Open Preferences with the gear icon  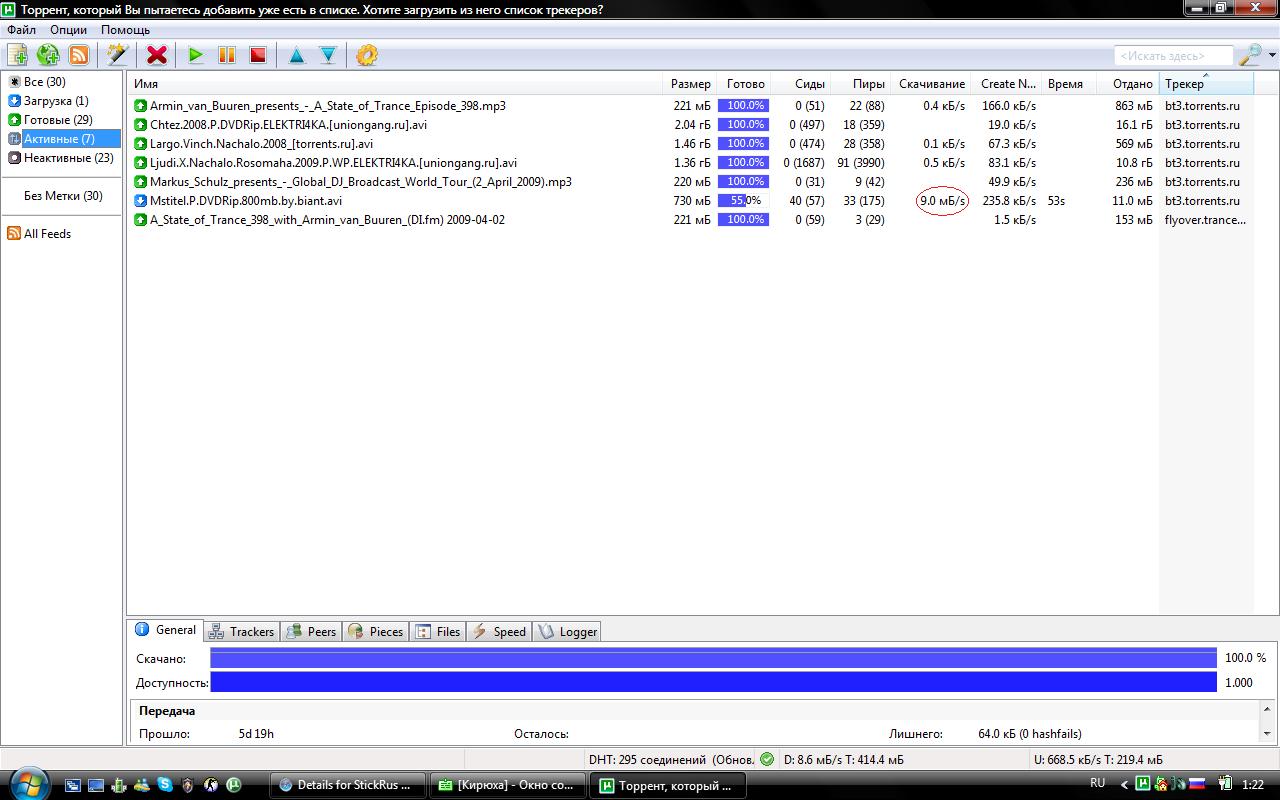pos(367,55)
